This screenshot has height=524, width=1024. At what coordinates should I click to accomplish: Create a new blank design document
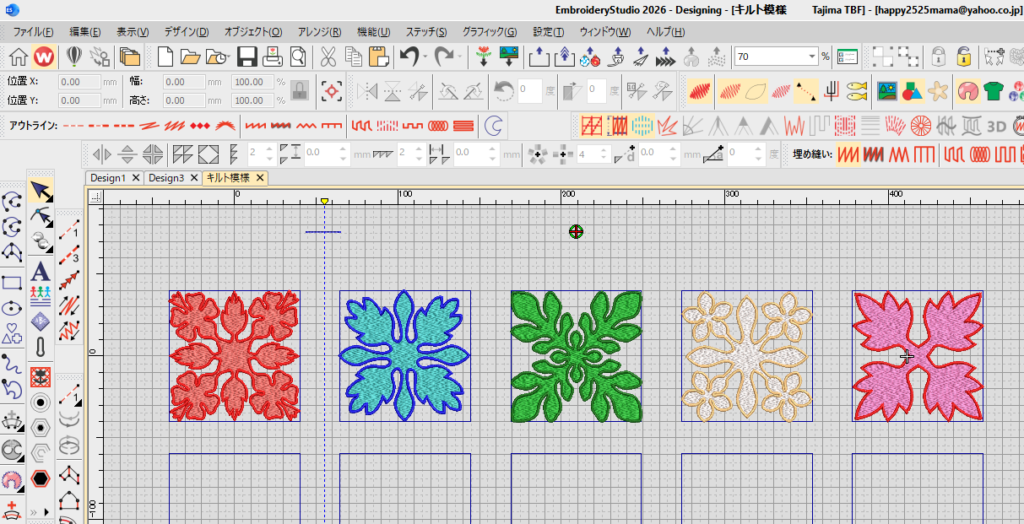coord(165,57)
